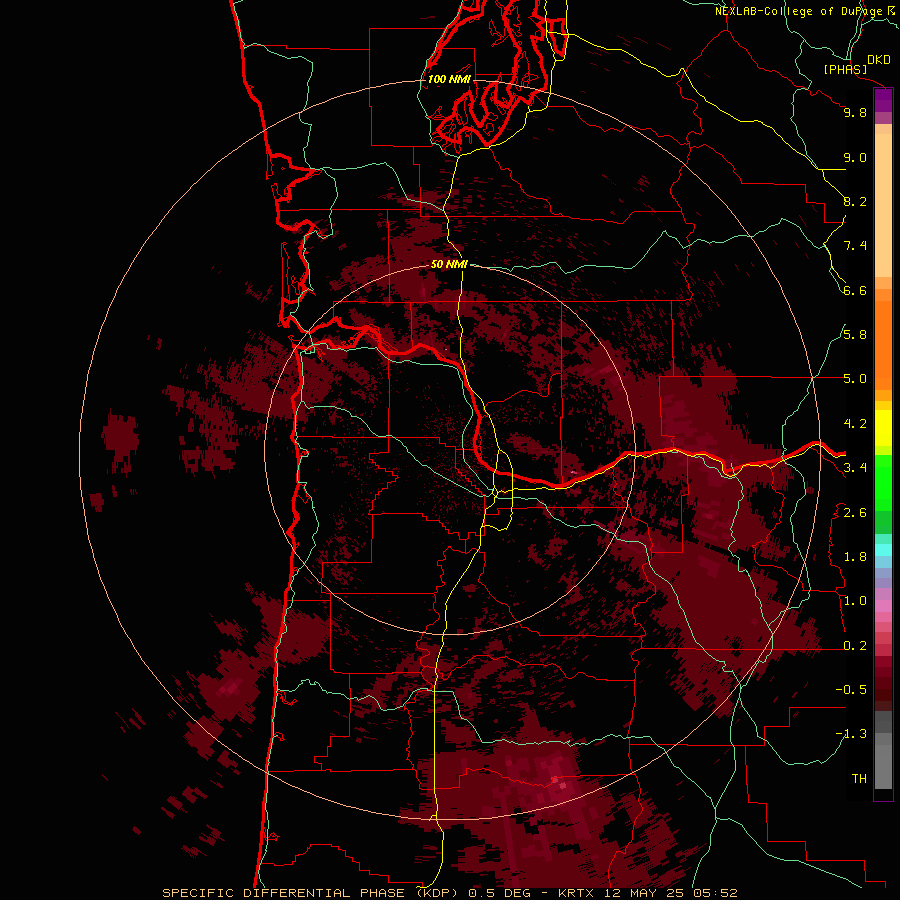Viewport: 900px width, 900px height.
Task: Click the 7.4 legend value
Action: pos(855,246)
